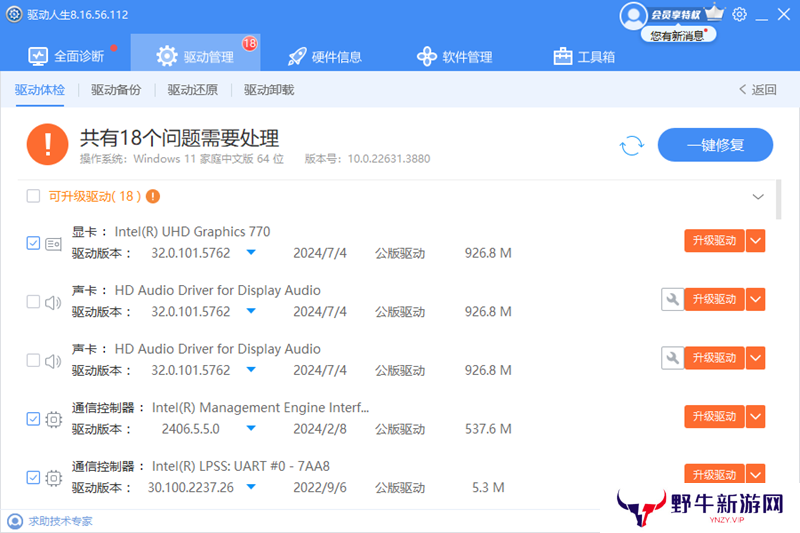
Task: Select 驱动卸载 sub-tab
Action: point(269,90)
